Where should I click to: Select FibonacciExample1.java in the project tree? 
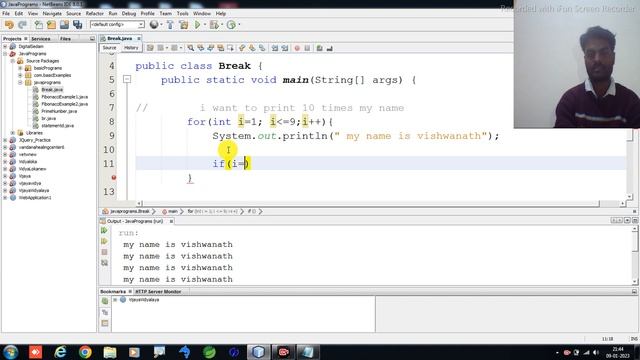point(64,97)
